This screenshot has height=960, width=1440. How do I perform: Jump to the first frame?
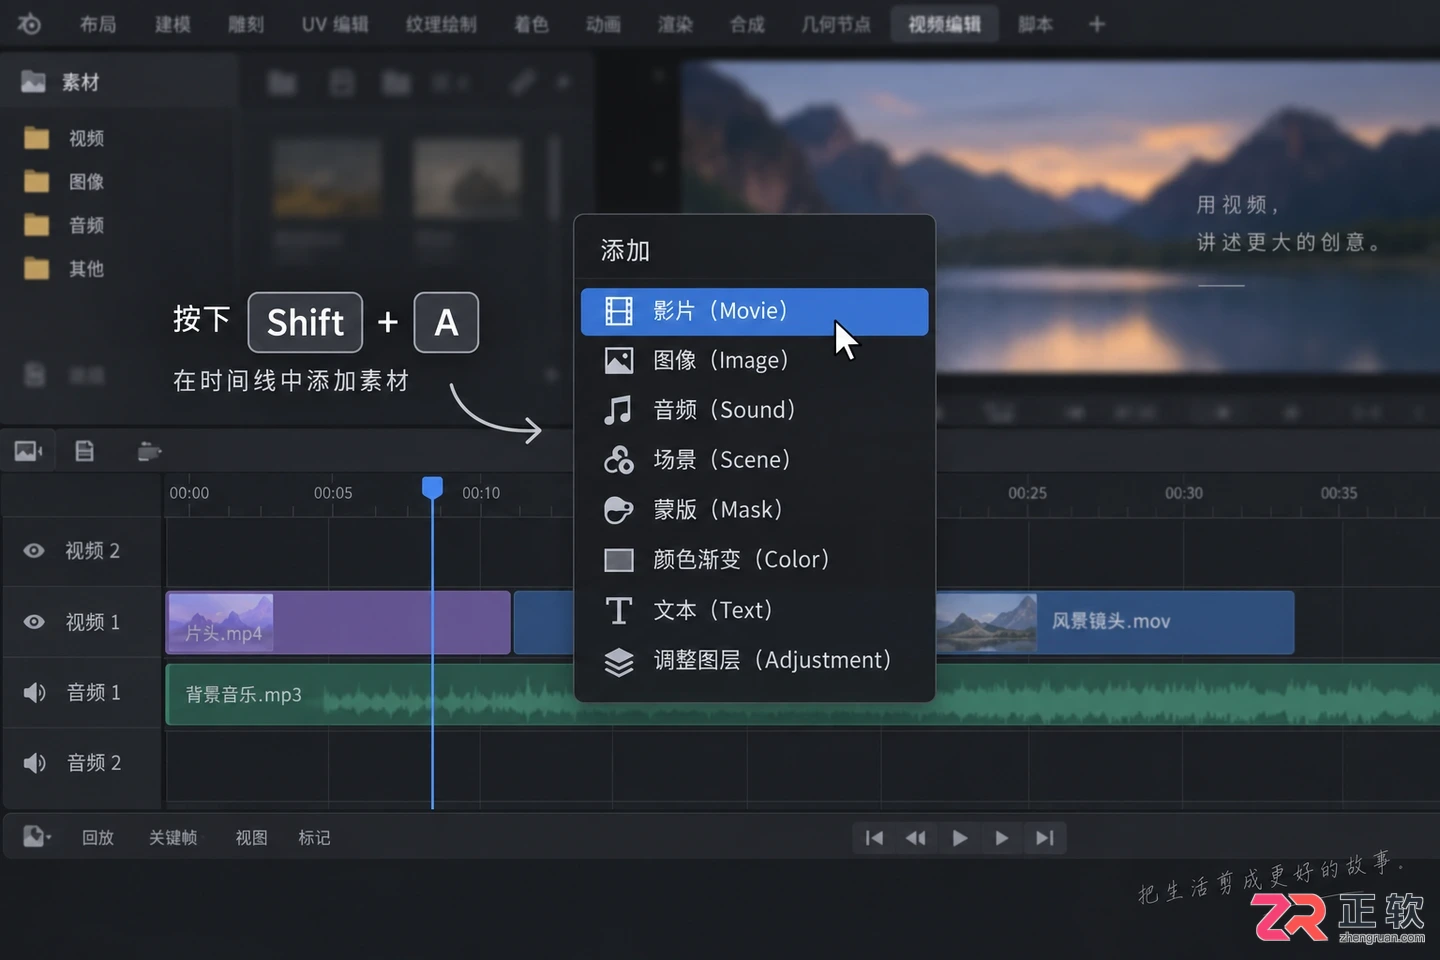(x=874, y=838)
